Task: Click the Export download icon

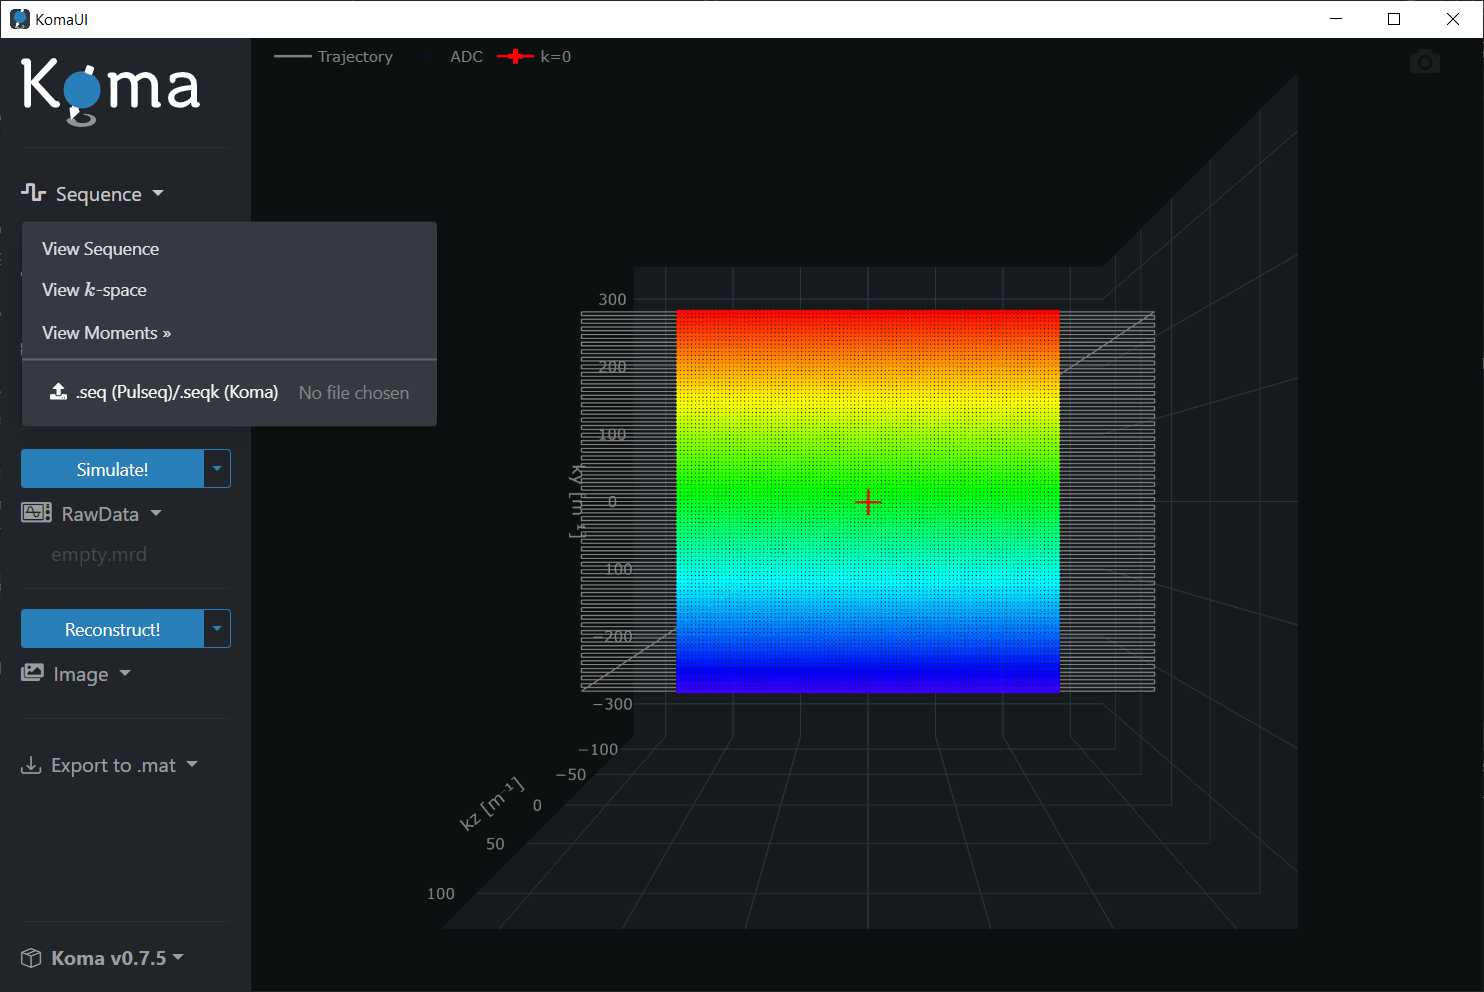Action: pyautogui.click(x=32, y=765)
